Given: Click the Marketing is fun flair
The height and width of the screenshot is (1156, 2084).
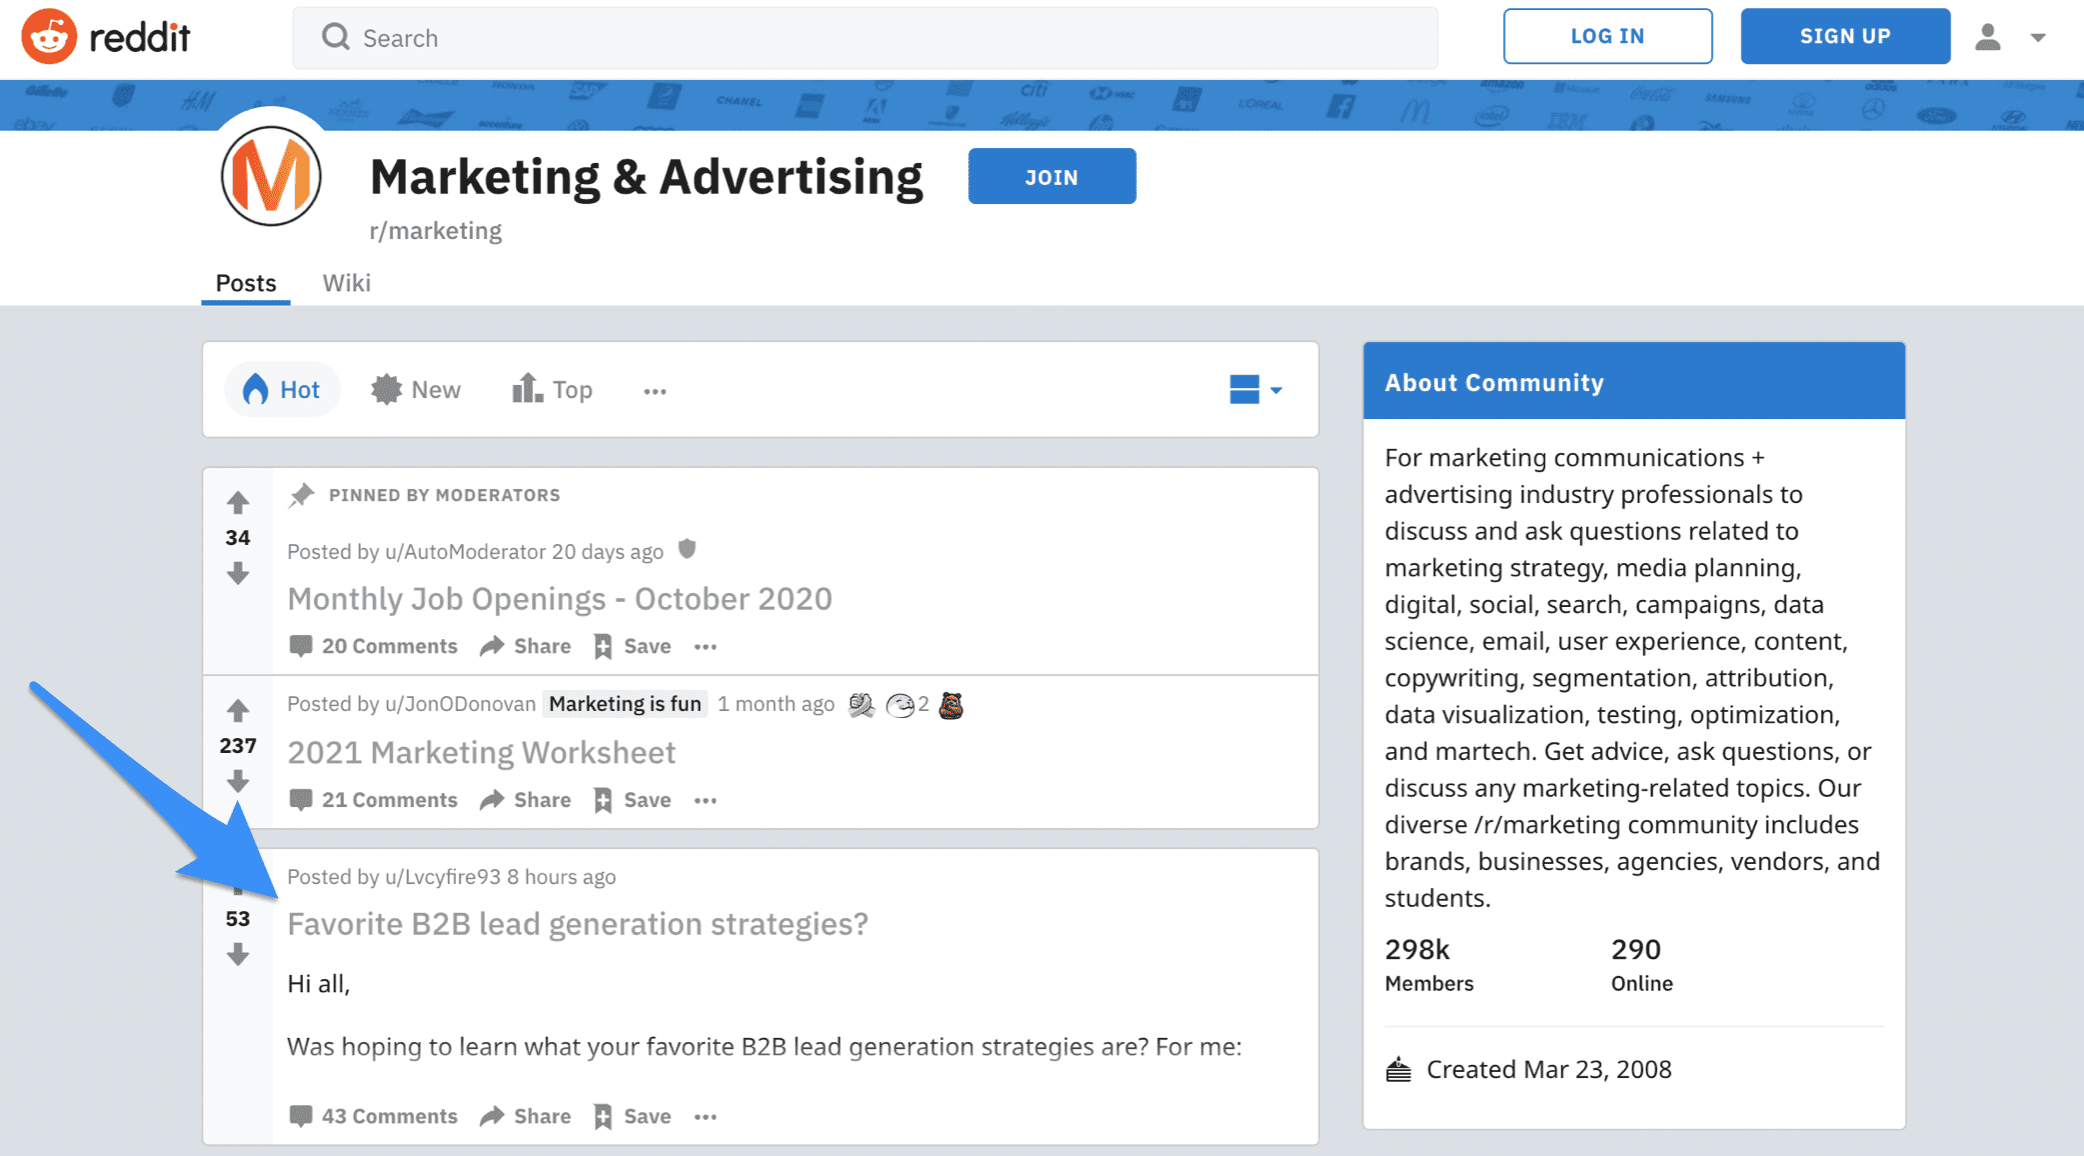Looking at the screenshot, I should pos(625,704).
